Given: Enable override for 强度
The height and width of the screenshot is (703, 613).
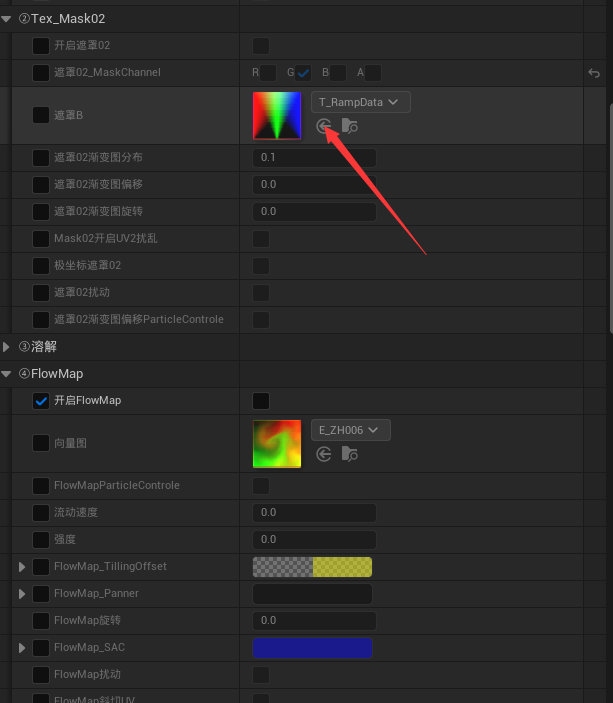Looking at the screenshot, I should pyautogui.click(x=41, y=540).
